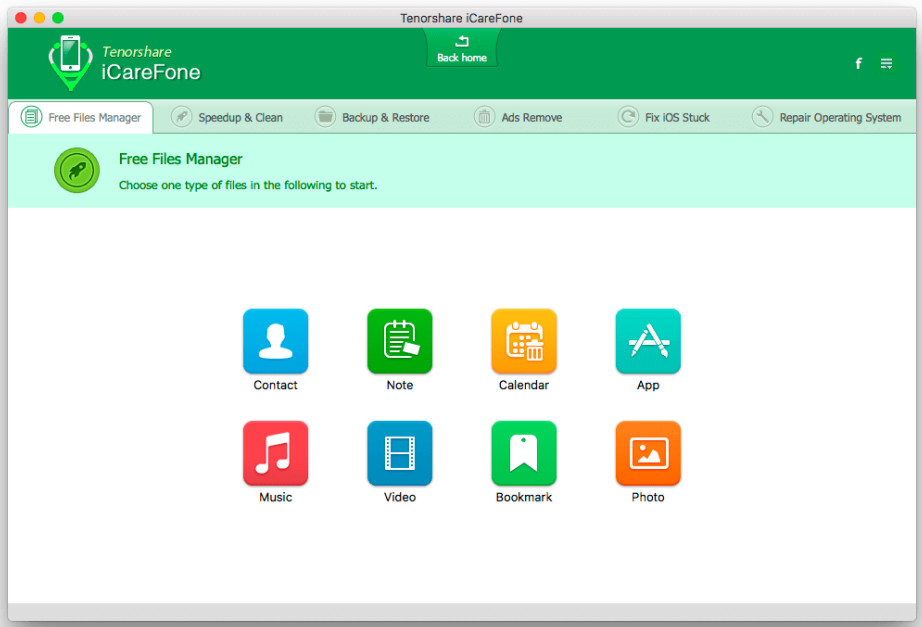Go to the Ads Remove tab

click(x=519, y=117)
